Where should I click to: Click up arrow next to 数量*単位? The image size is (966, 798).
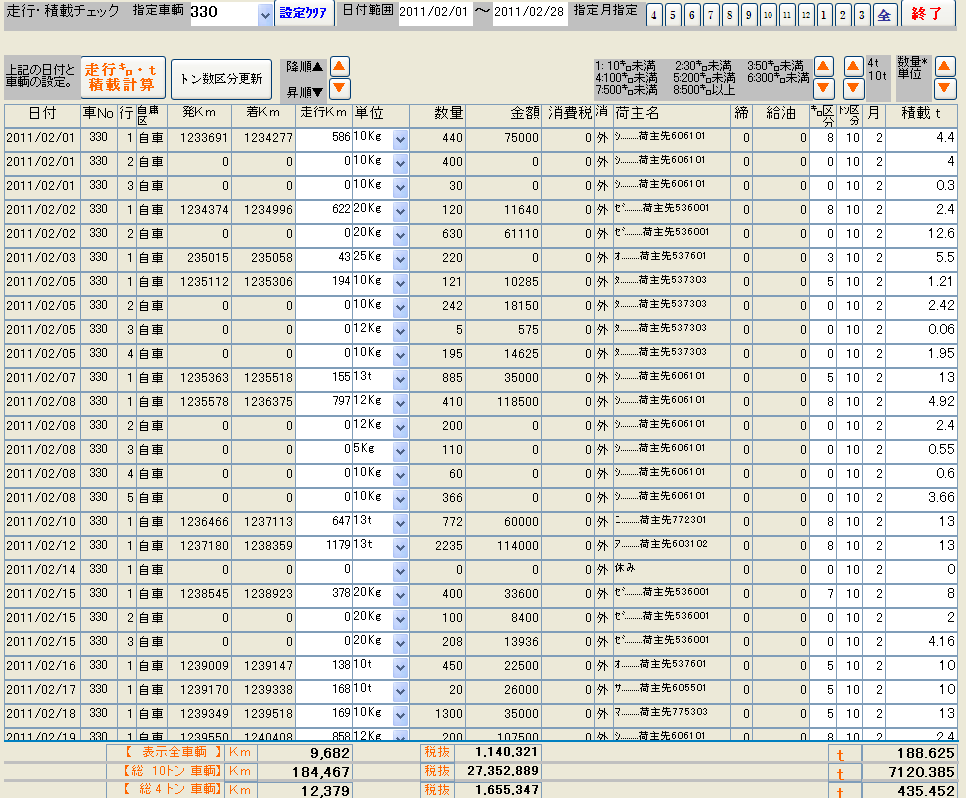[945, 66]
